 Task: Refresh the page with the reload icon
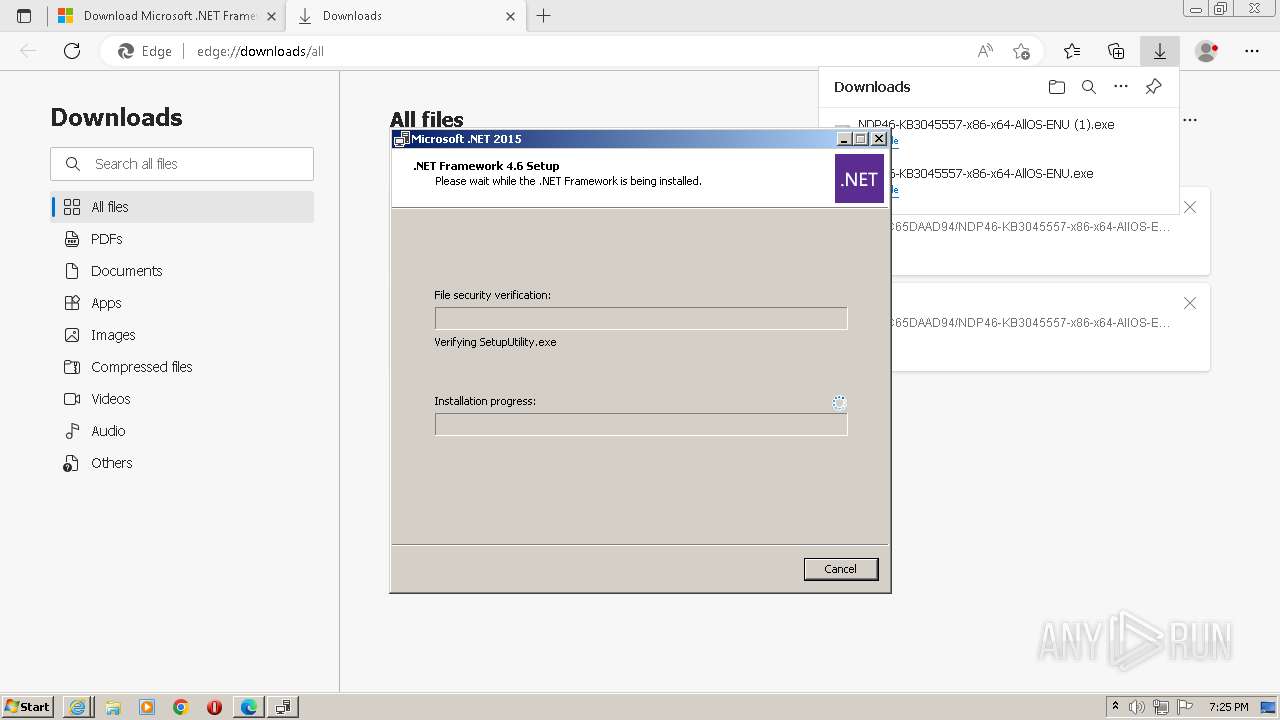(x=72, y=51)
